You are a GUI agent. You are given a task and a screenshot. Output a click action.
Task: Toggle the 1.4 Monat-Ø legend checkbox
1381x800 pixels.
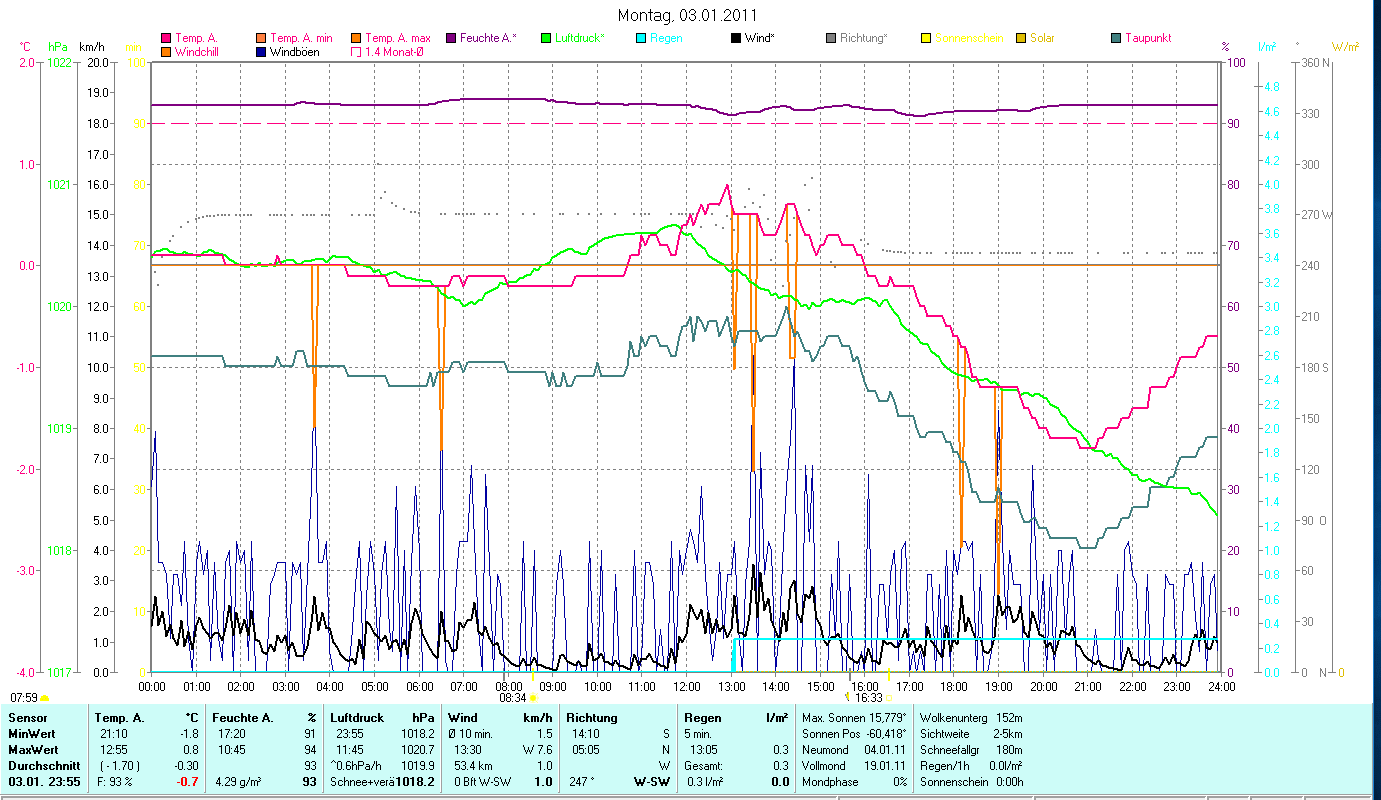click(x=356, y=51)
